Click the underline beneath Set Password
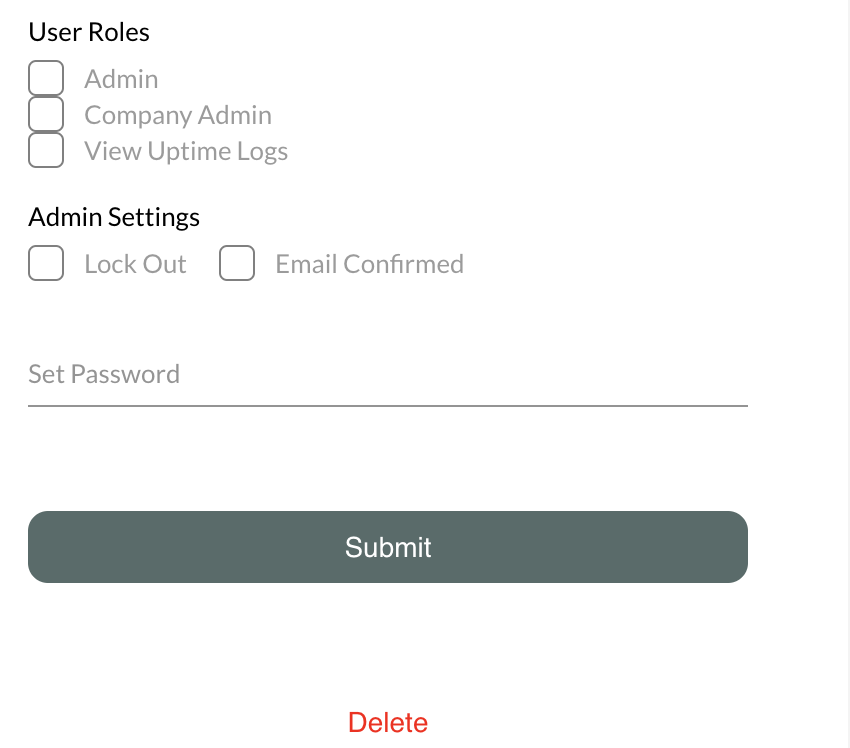 pos(388,406)
